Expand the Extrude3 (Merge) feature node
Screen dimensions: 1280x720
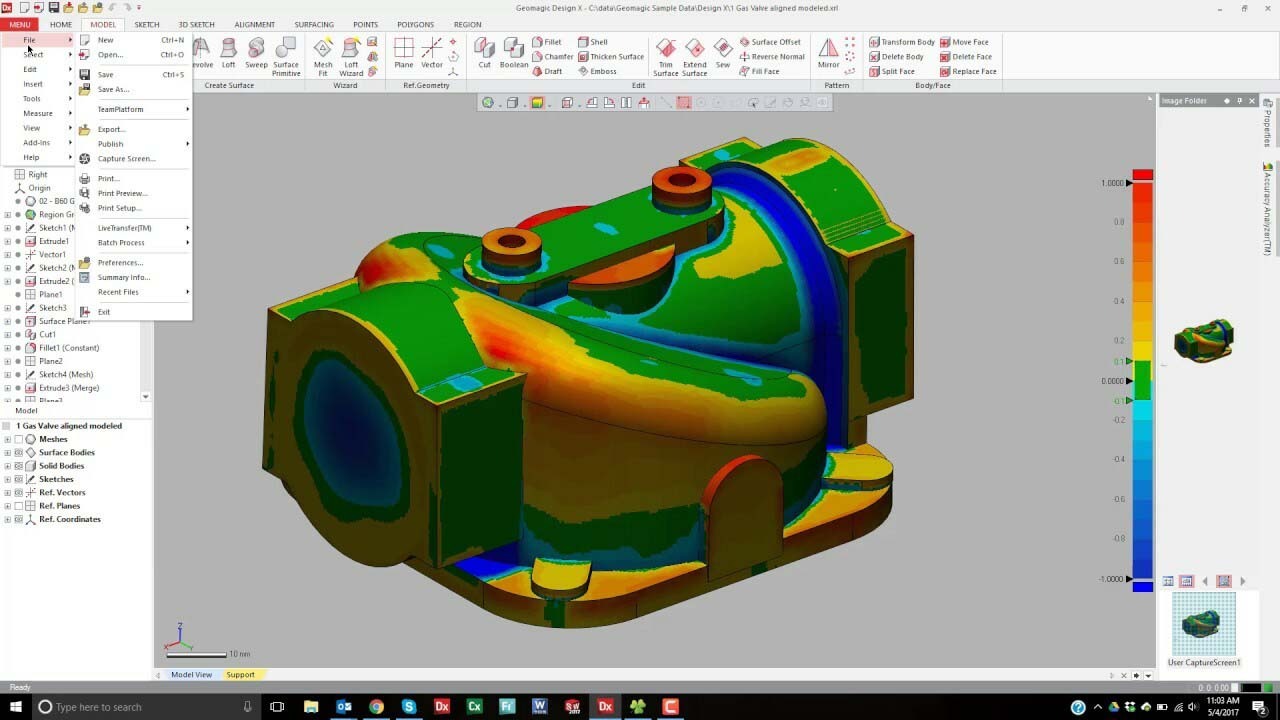7,388
